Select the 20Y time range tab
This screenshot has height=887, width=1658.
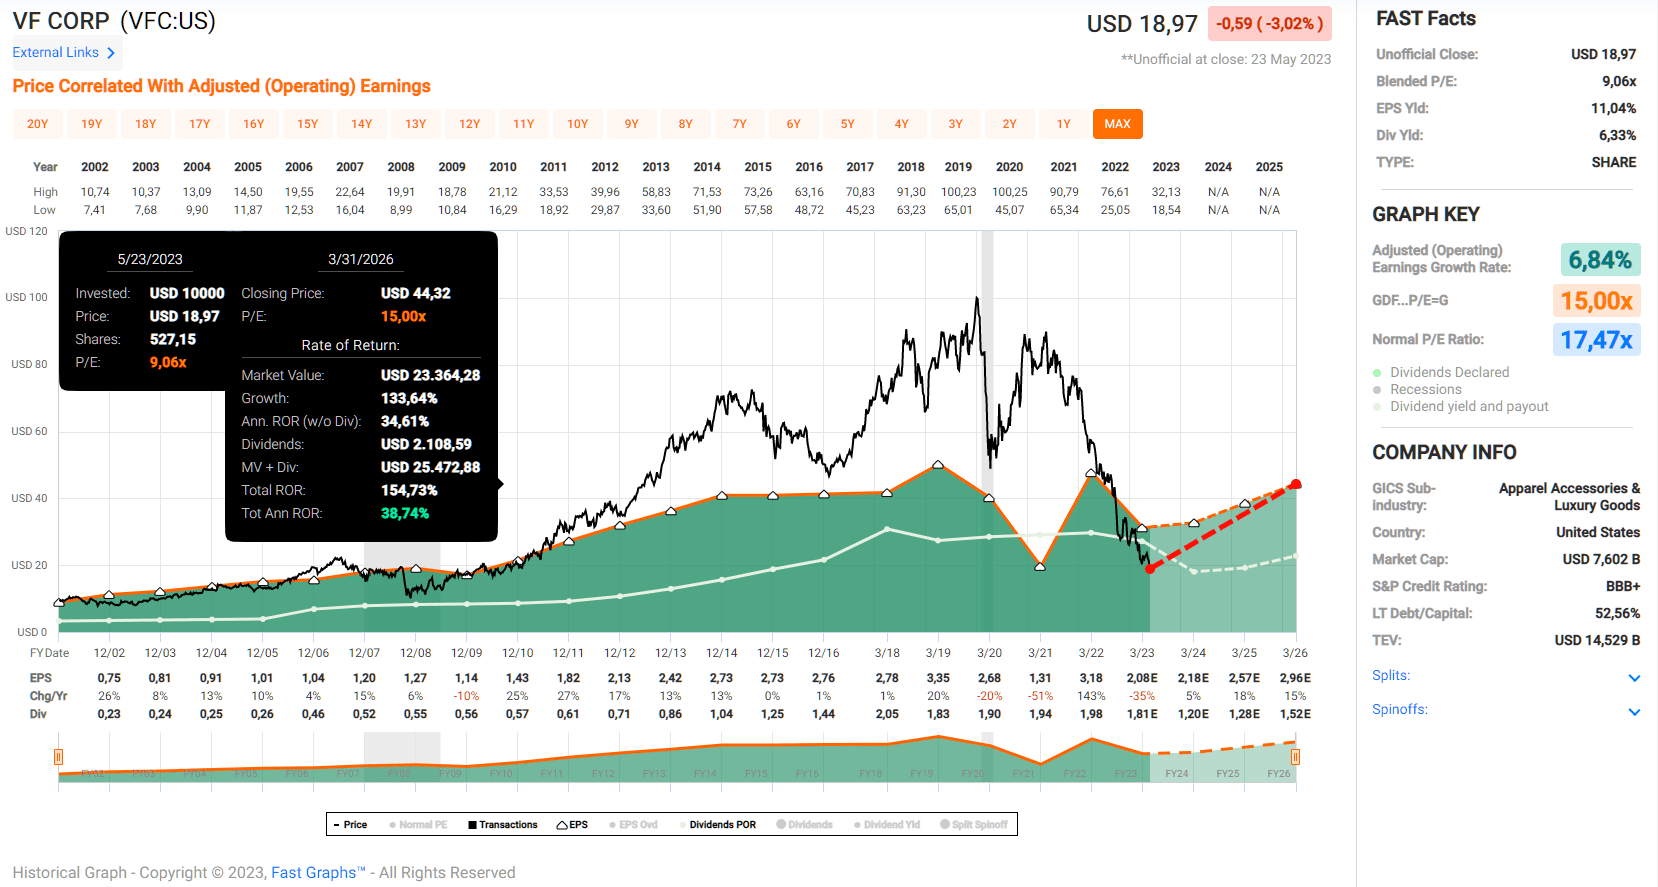pyautogui.click(x=38, y=124)
